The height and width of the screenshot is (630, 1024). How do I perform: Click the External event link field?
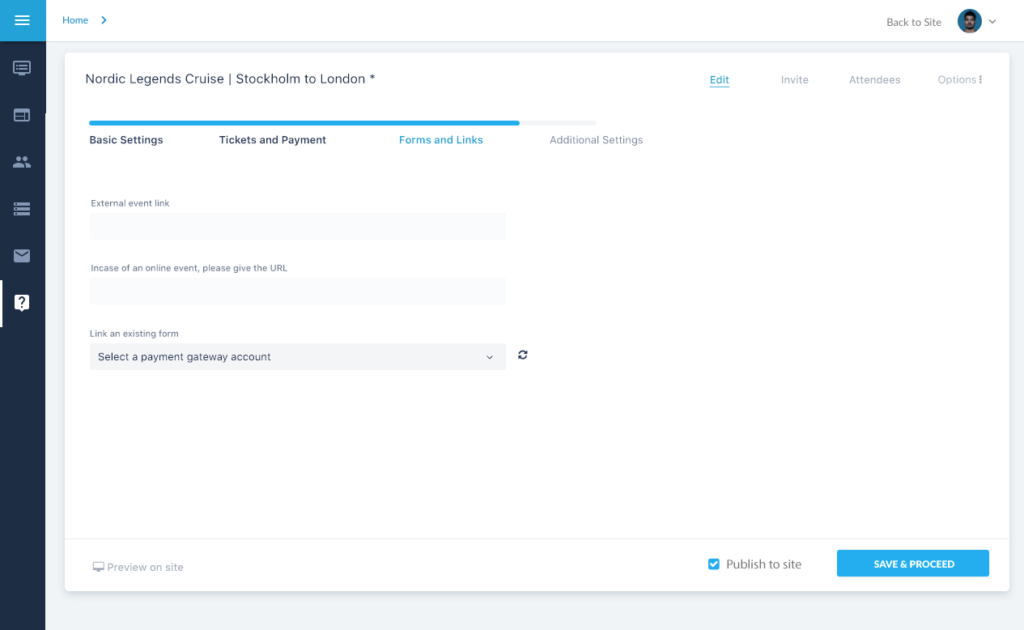click(x=297, y=226)
